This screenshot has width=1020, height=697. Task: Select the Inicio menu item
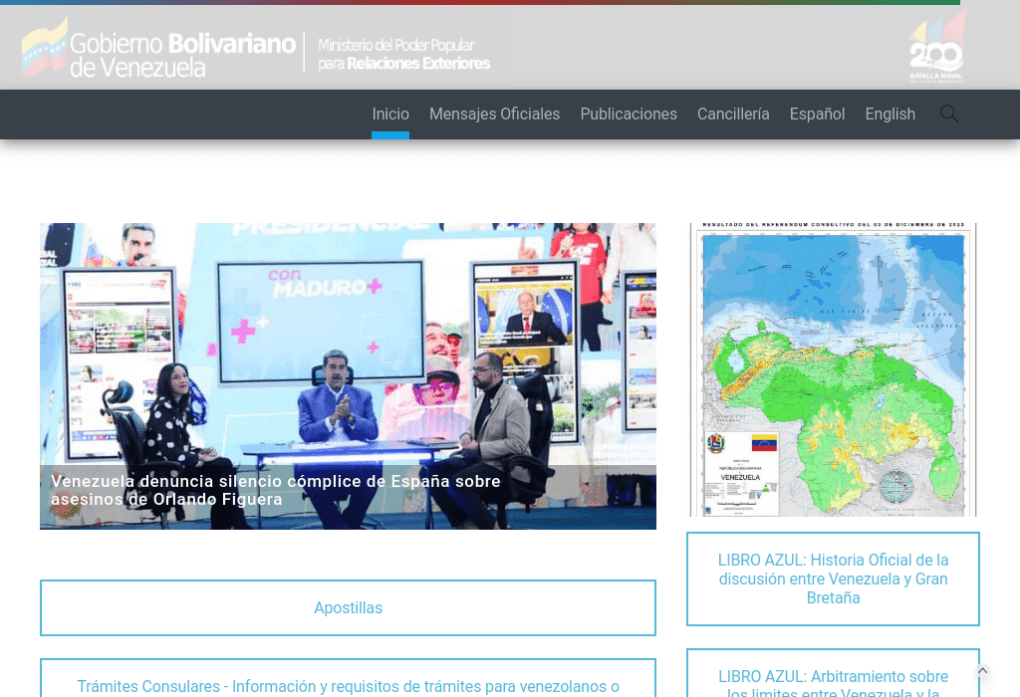click(x=390, y=114)
